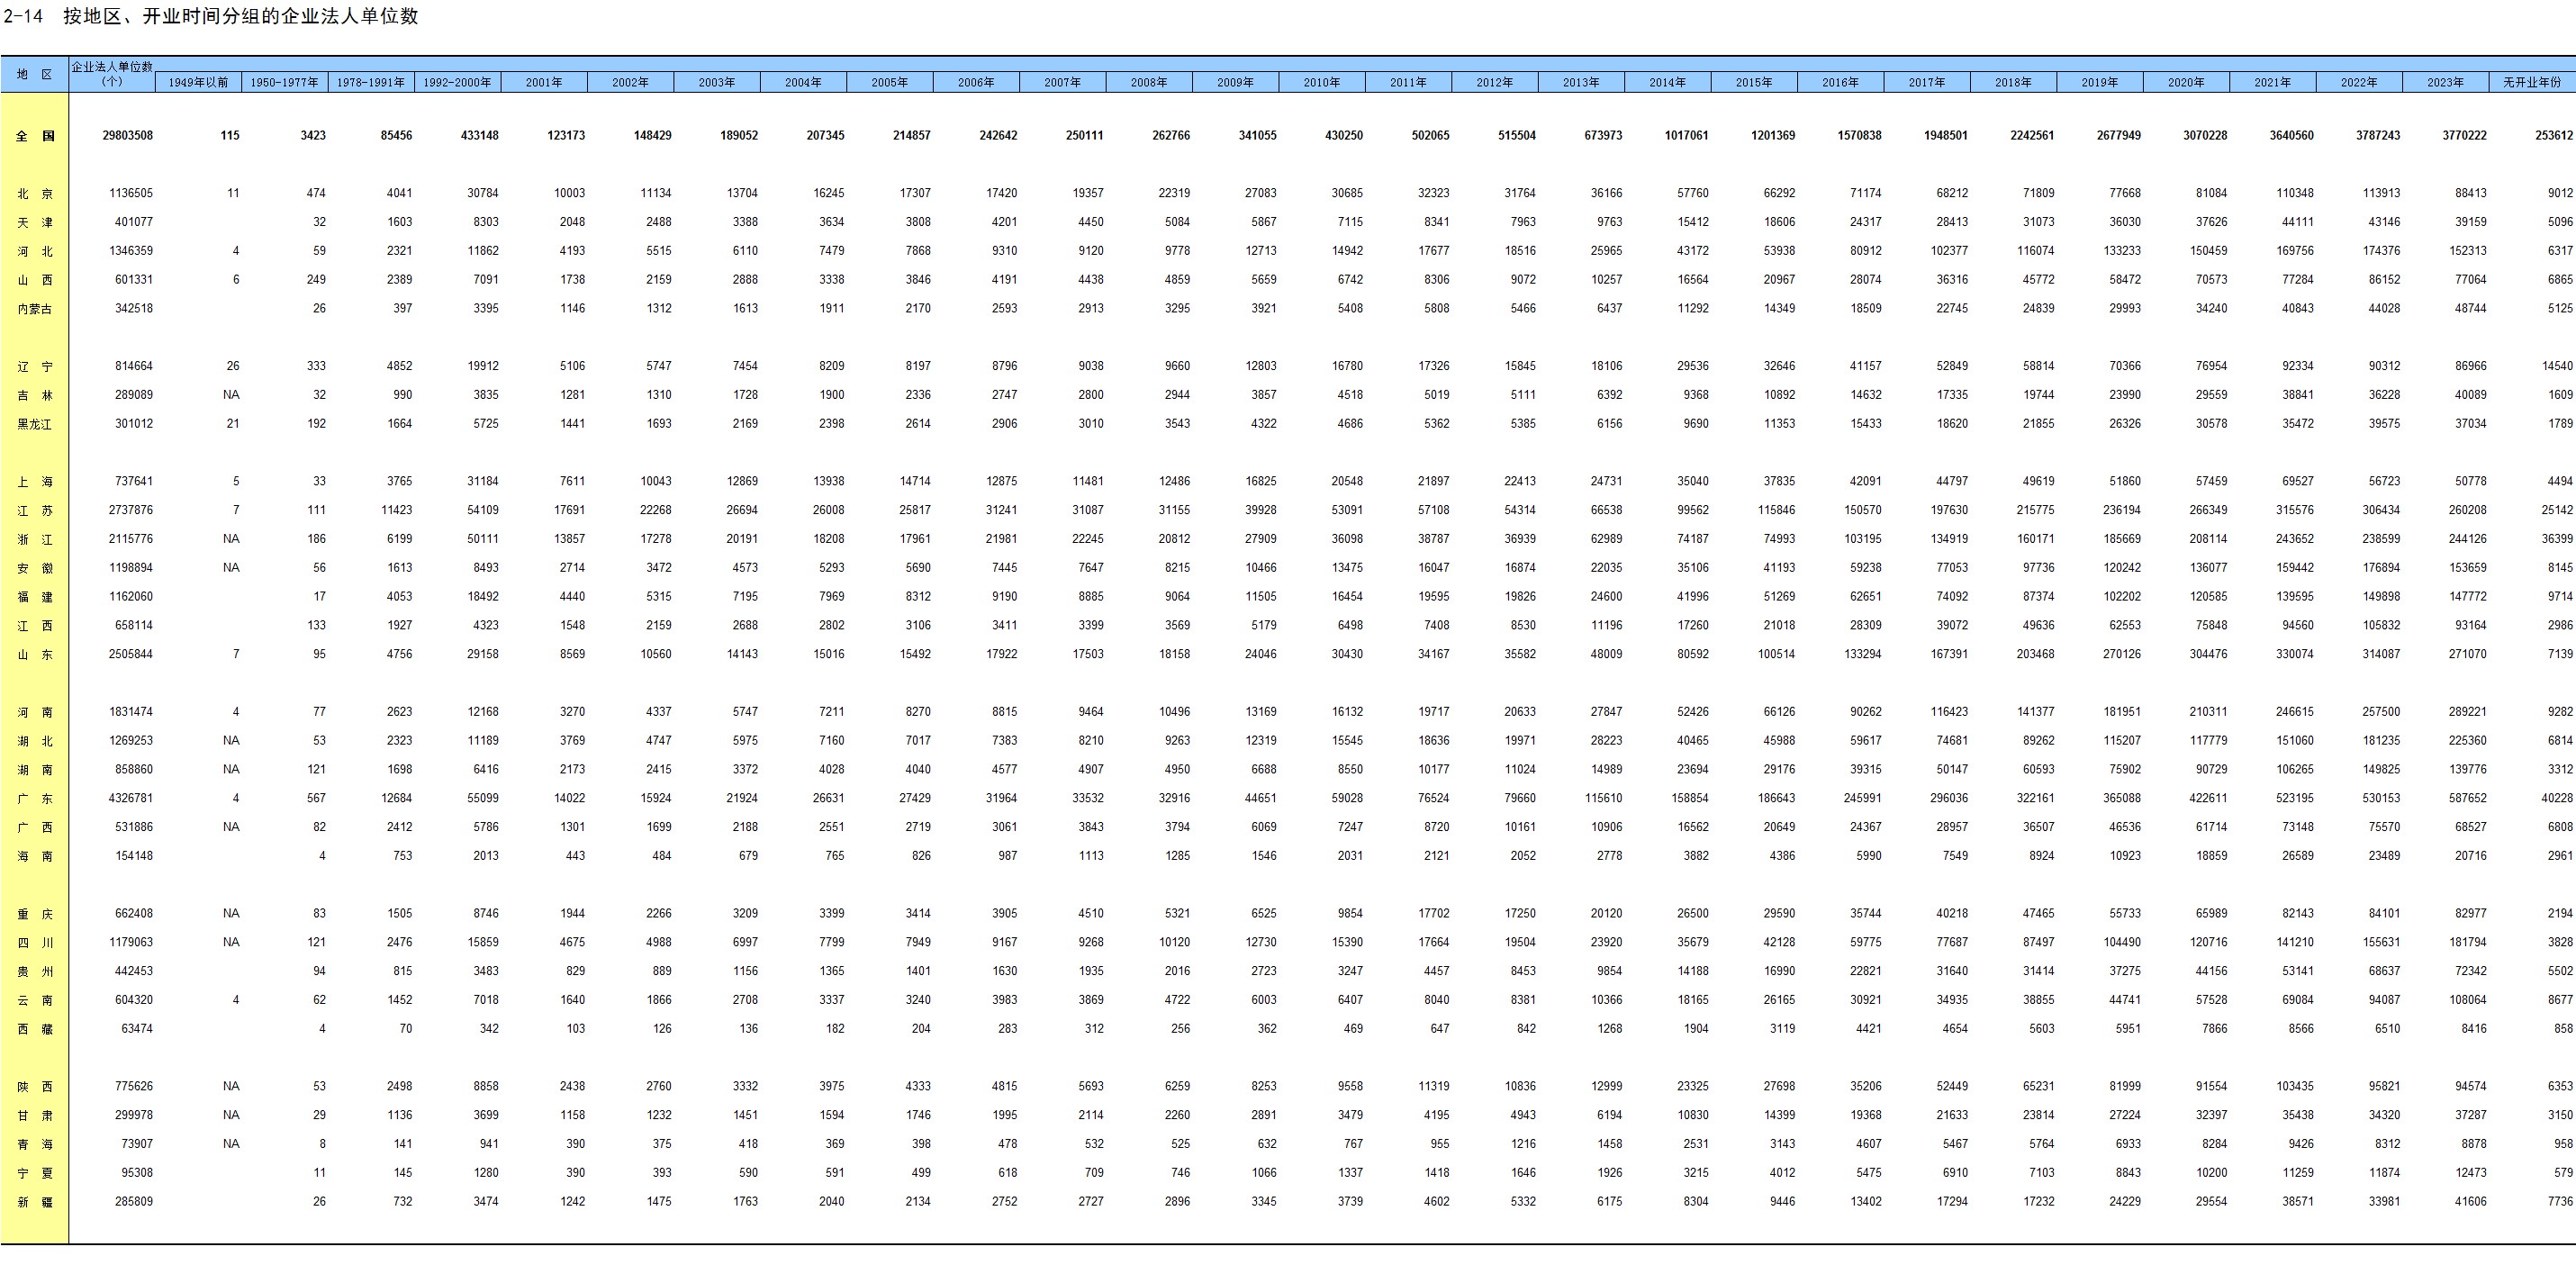Click the 西藏 row label
The width and height of the screenshot is (2576, 1274).
click(x=34, y=1029)
